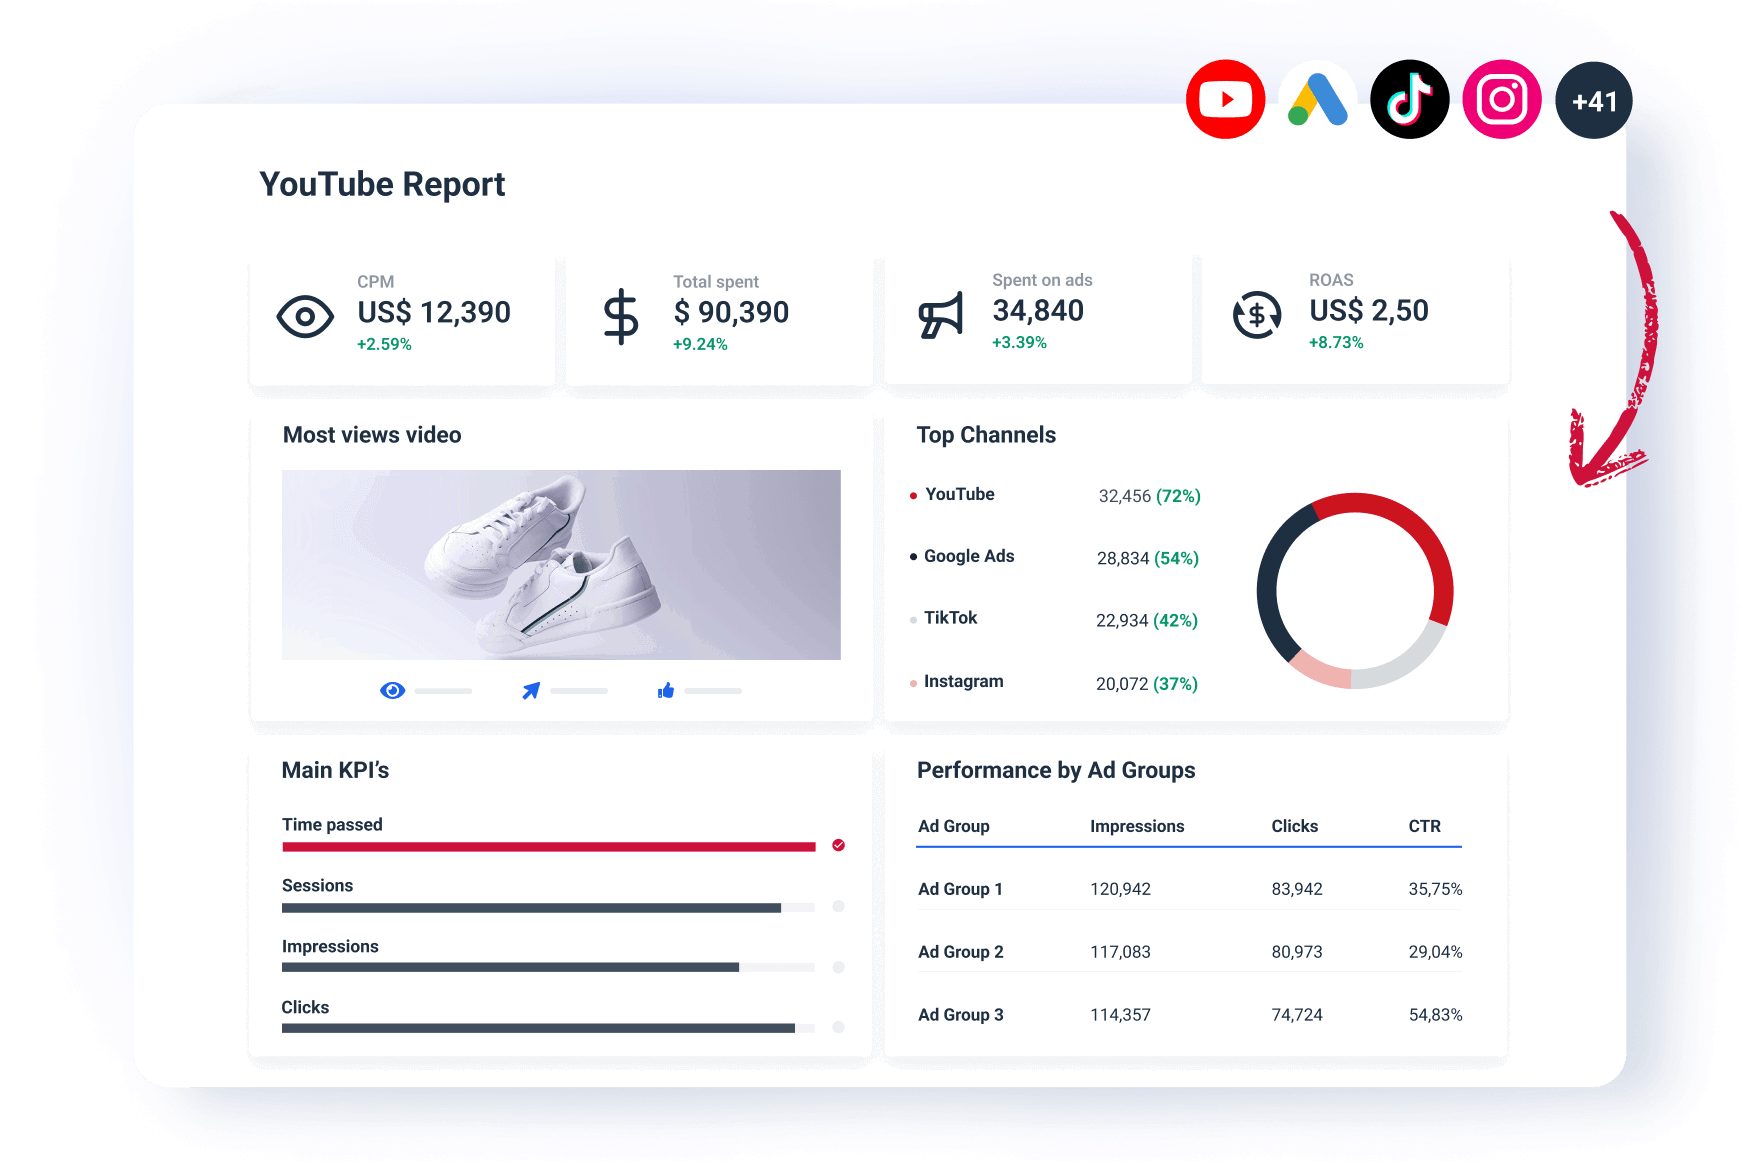The width and height of the screenshot is (1760, 1165).
Task: Click the red check marker for Time passed
Action: click(x=838, y=845)
